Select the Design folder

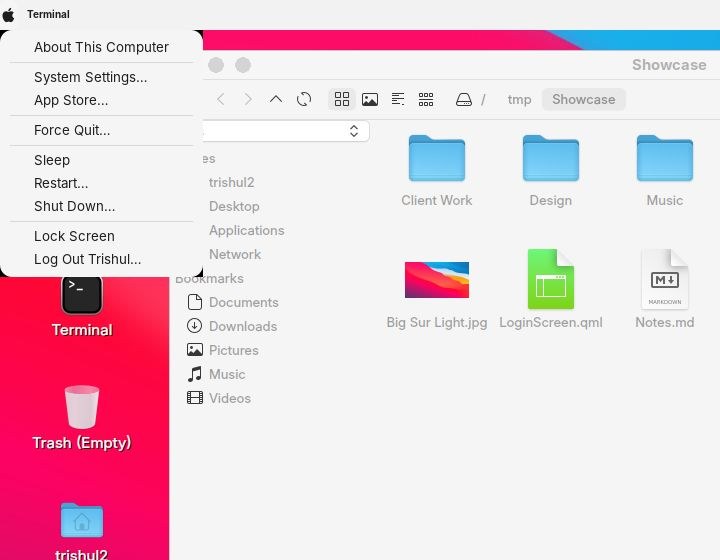(x=551, y=158)
